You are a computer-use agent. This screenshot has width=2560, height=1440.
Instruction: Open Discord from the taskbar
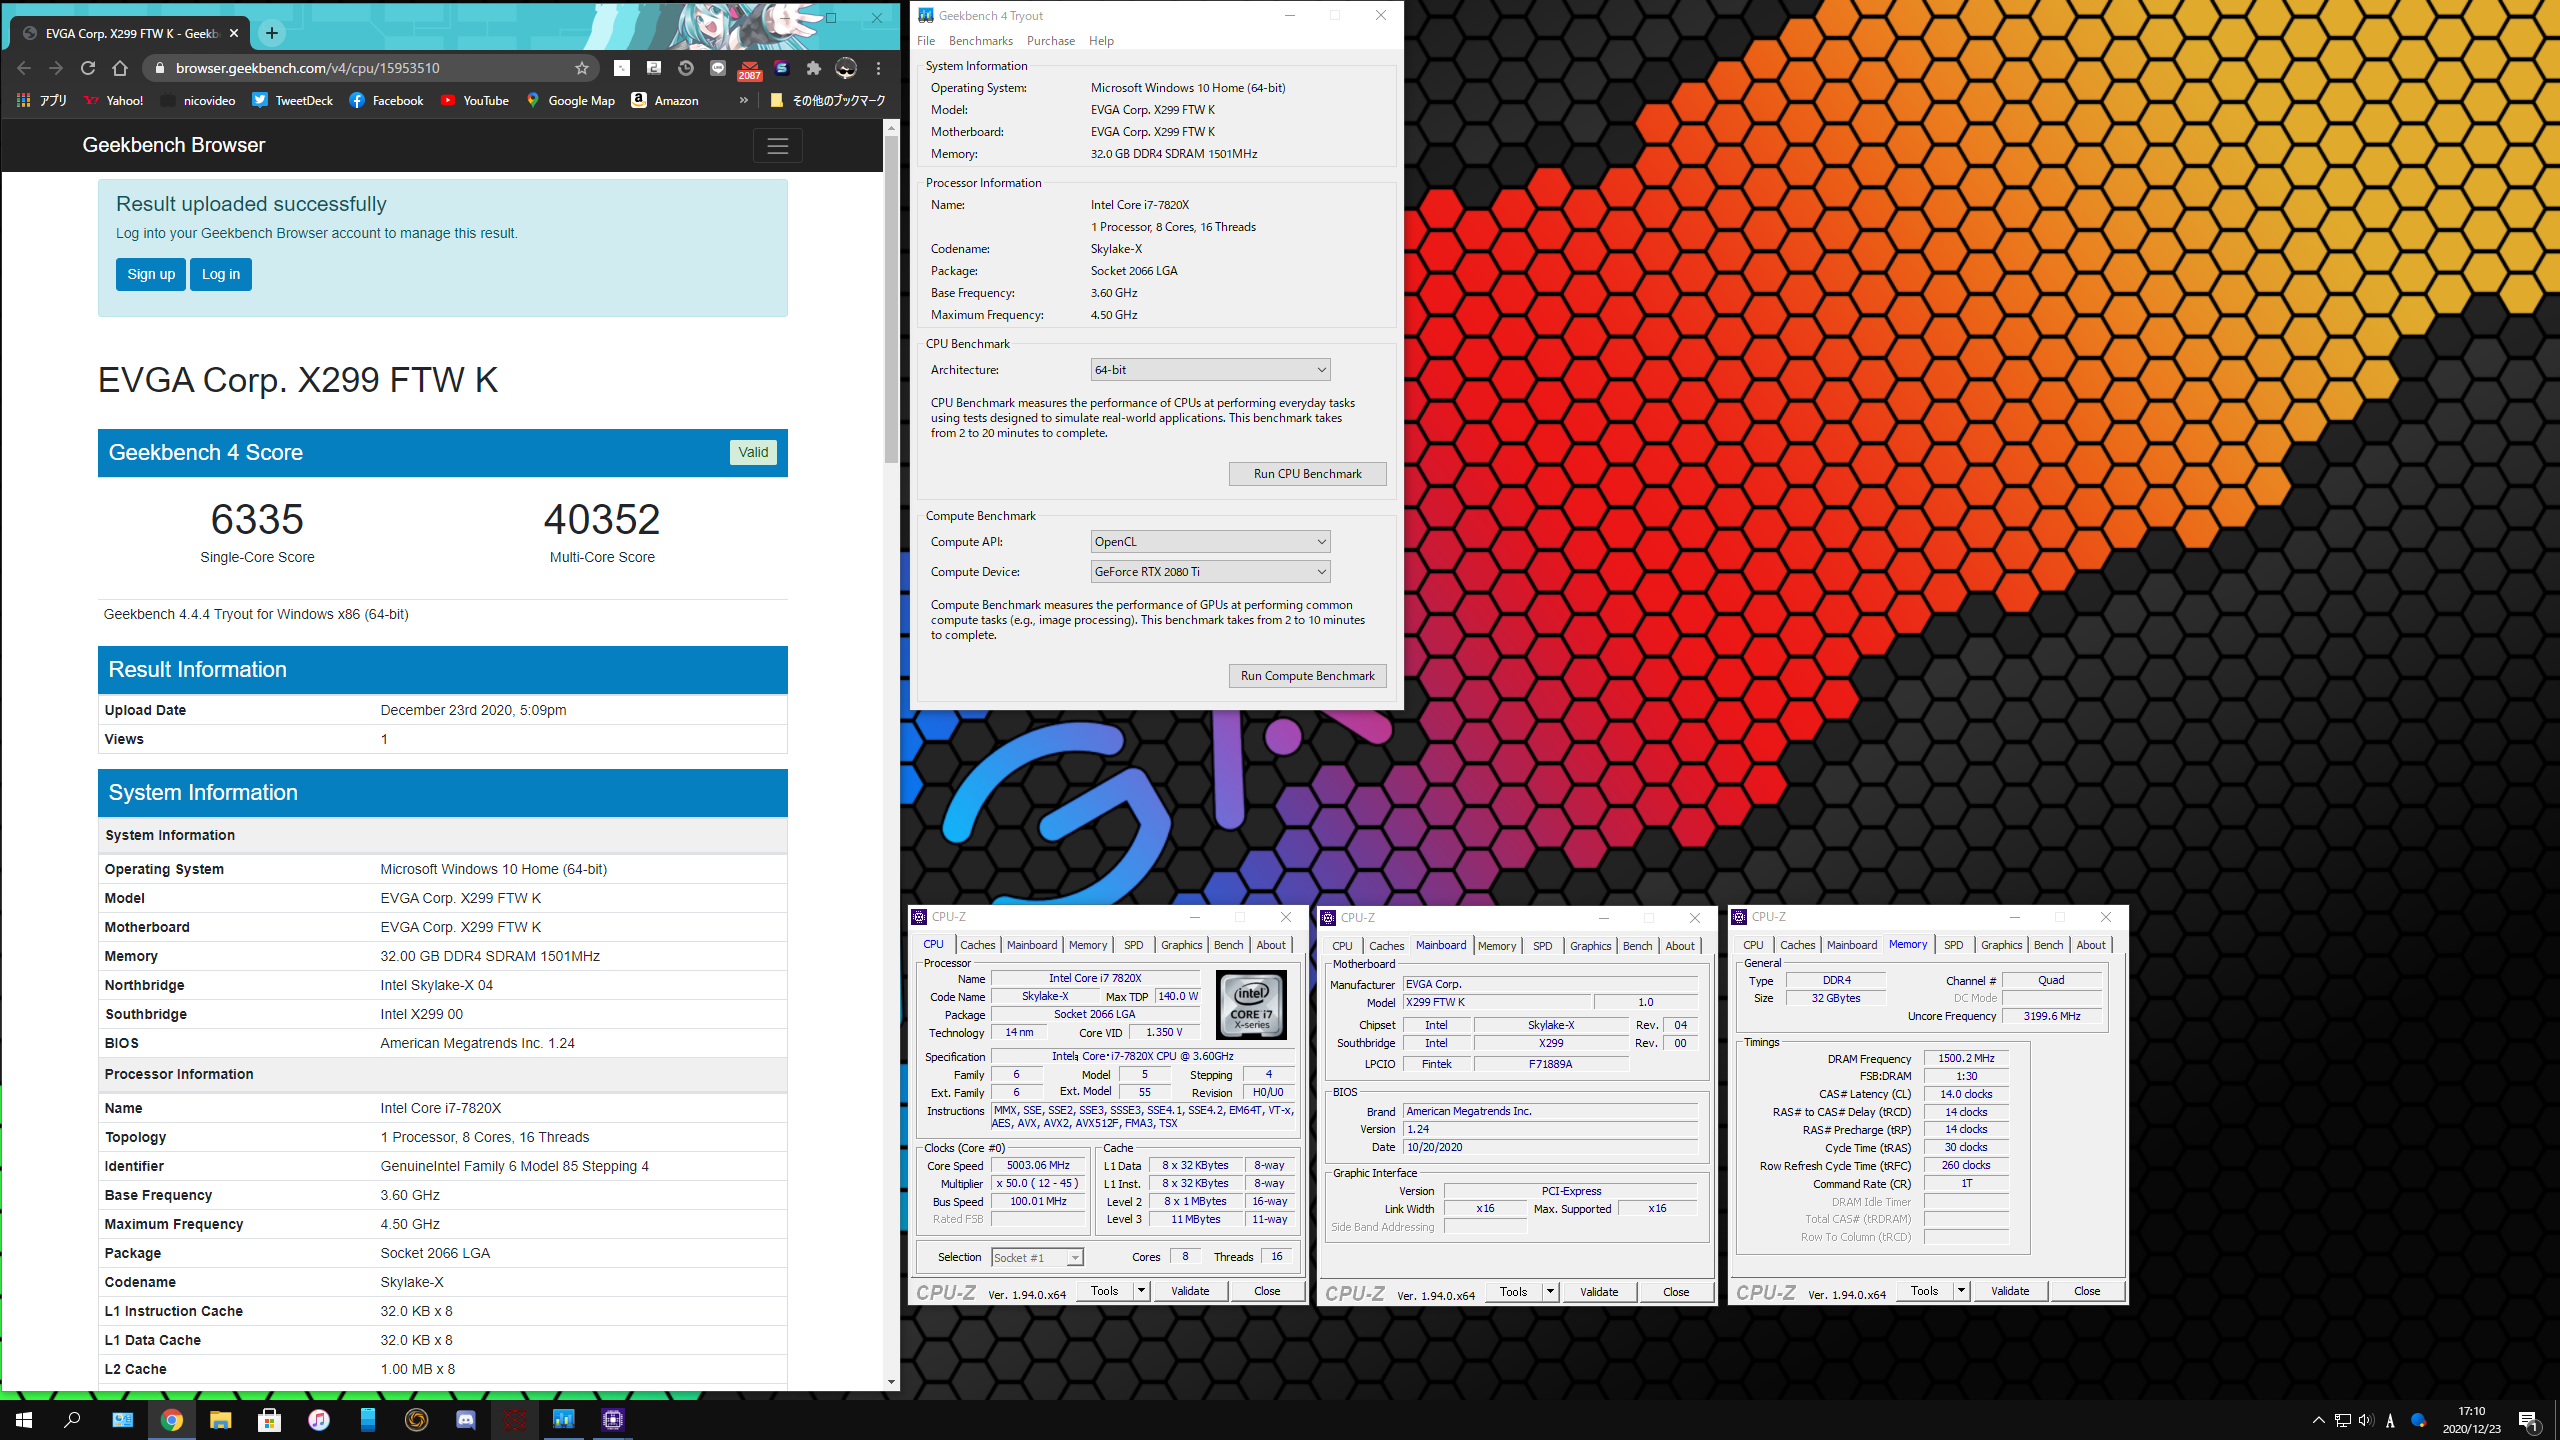click(x=465, y=1420)
